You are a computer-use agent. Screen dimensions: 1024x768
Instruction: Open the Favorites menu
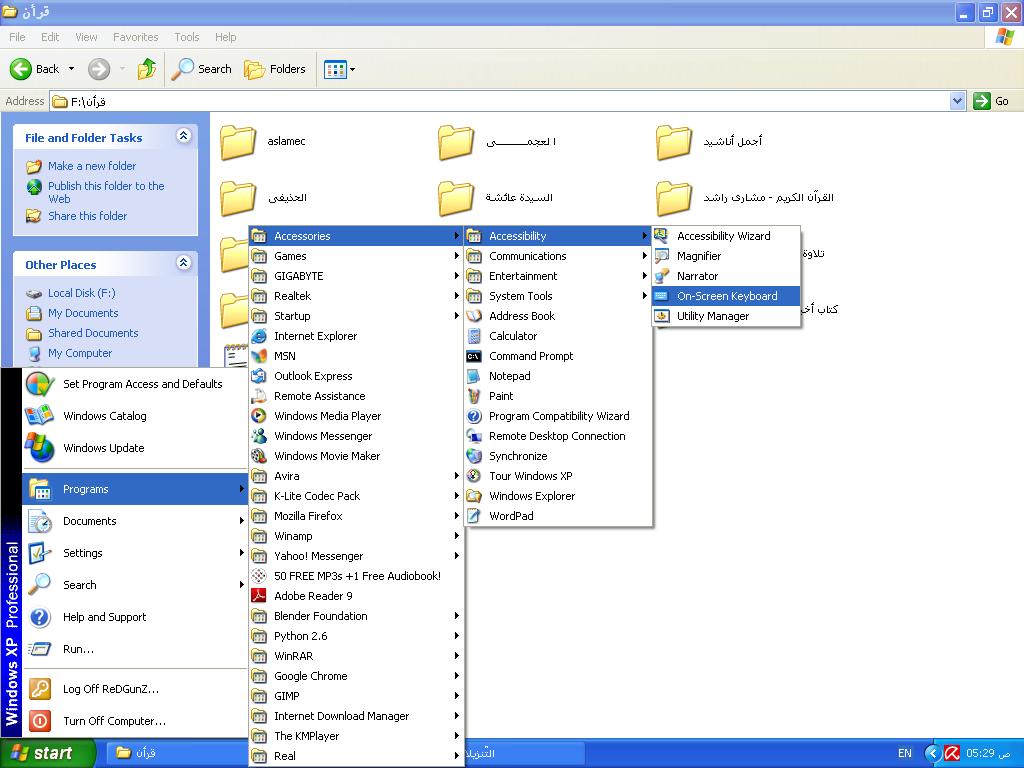[x=136, y=37]
